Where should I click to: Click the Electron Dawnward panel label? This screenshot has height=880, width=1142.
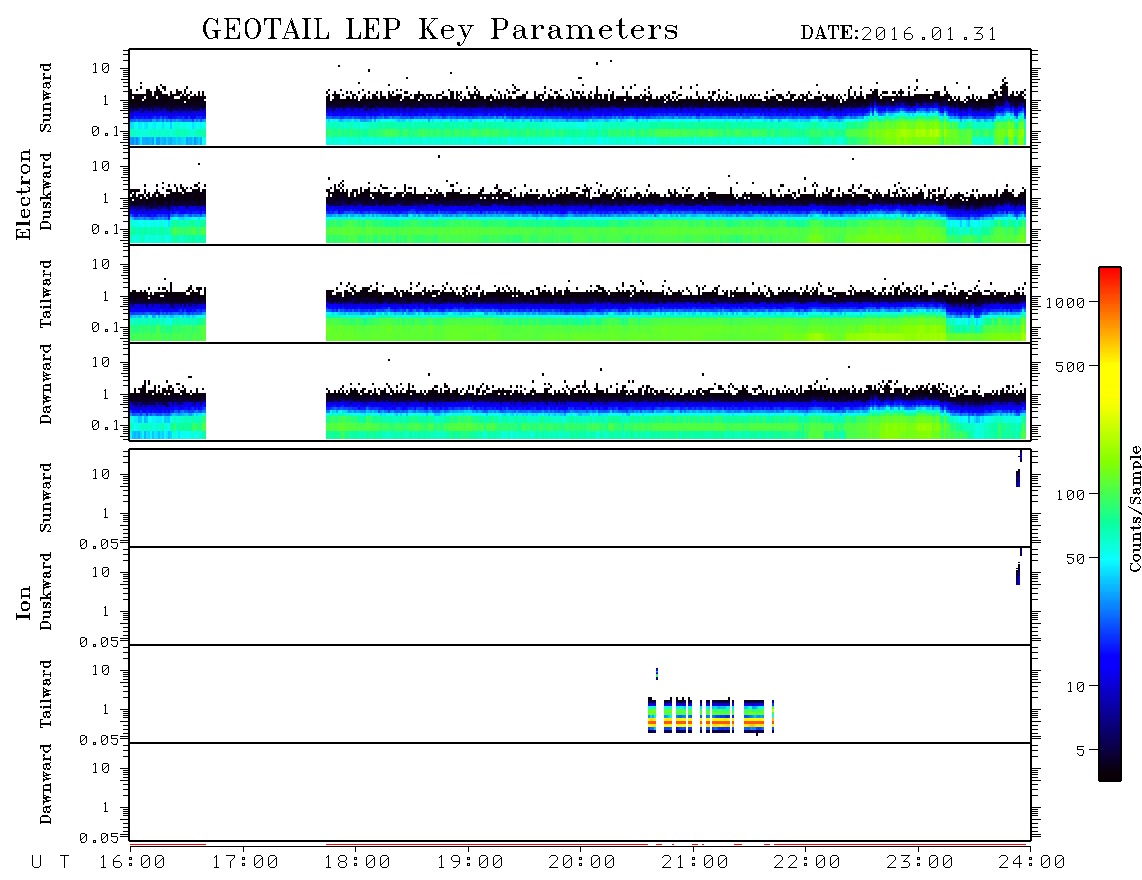click(x=45, y=385)
